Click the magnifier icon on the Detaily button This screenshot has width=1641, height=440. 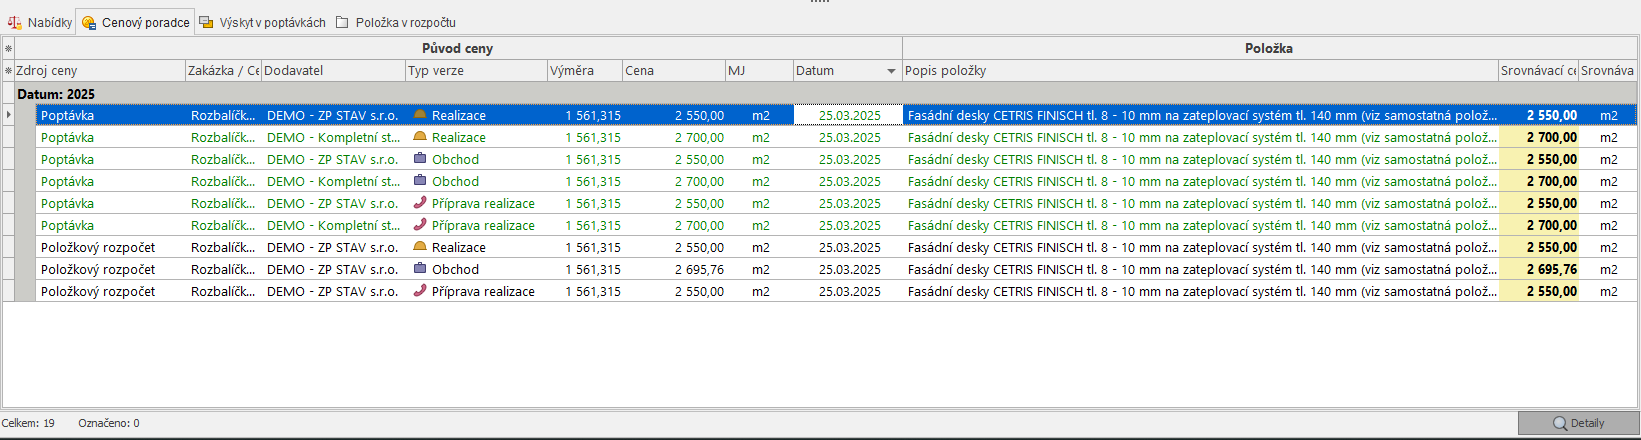(x=1559, y=423)
